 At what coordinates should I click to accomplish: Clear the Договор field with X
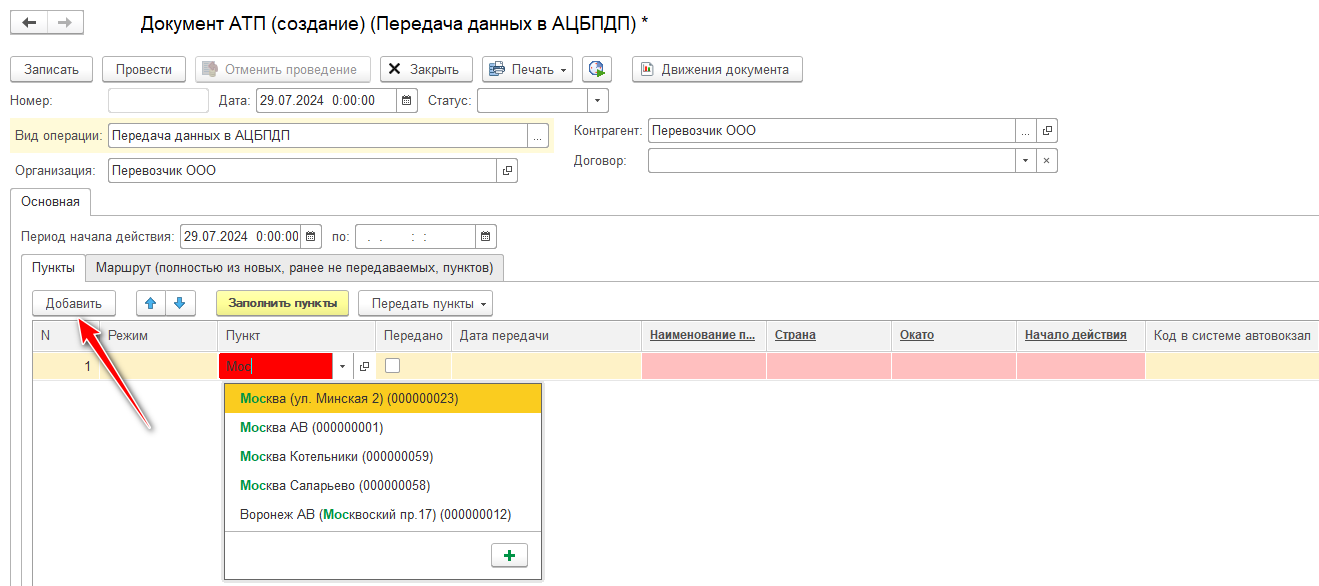coord(1046,161)
